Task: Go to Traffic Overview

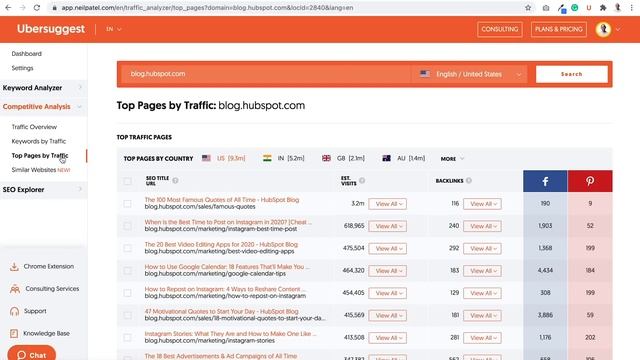Action: pyautogui.click(x=34, y=127)
